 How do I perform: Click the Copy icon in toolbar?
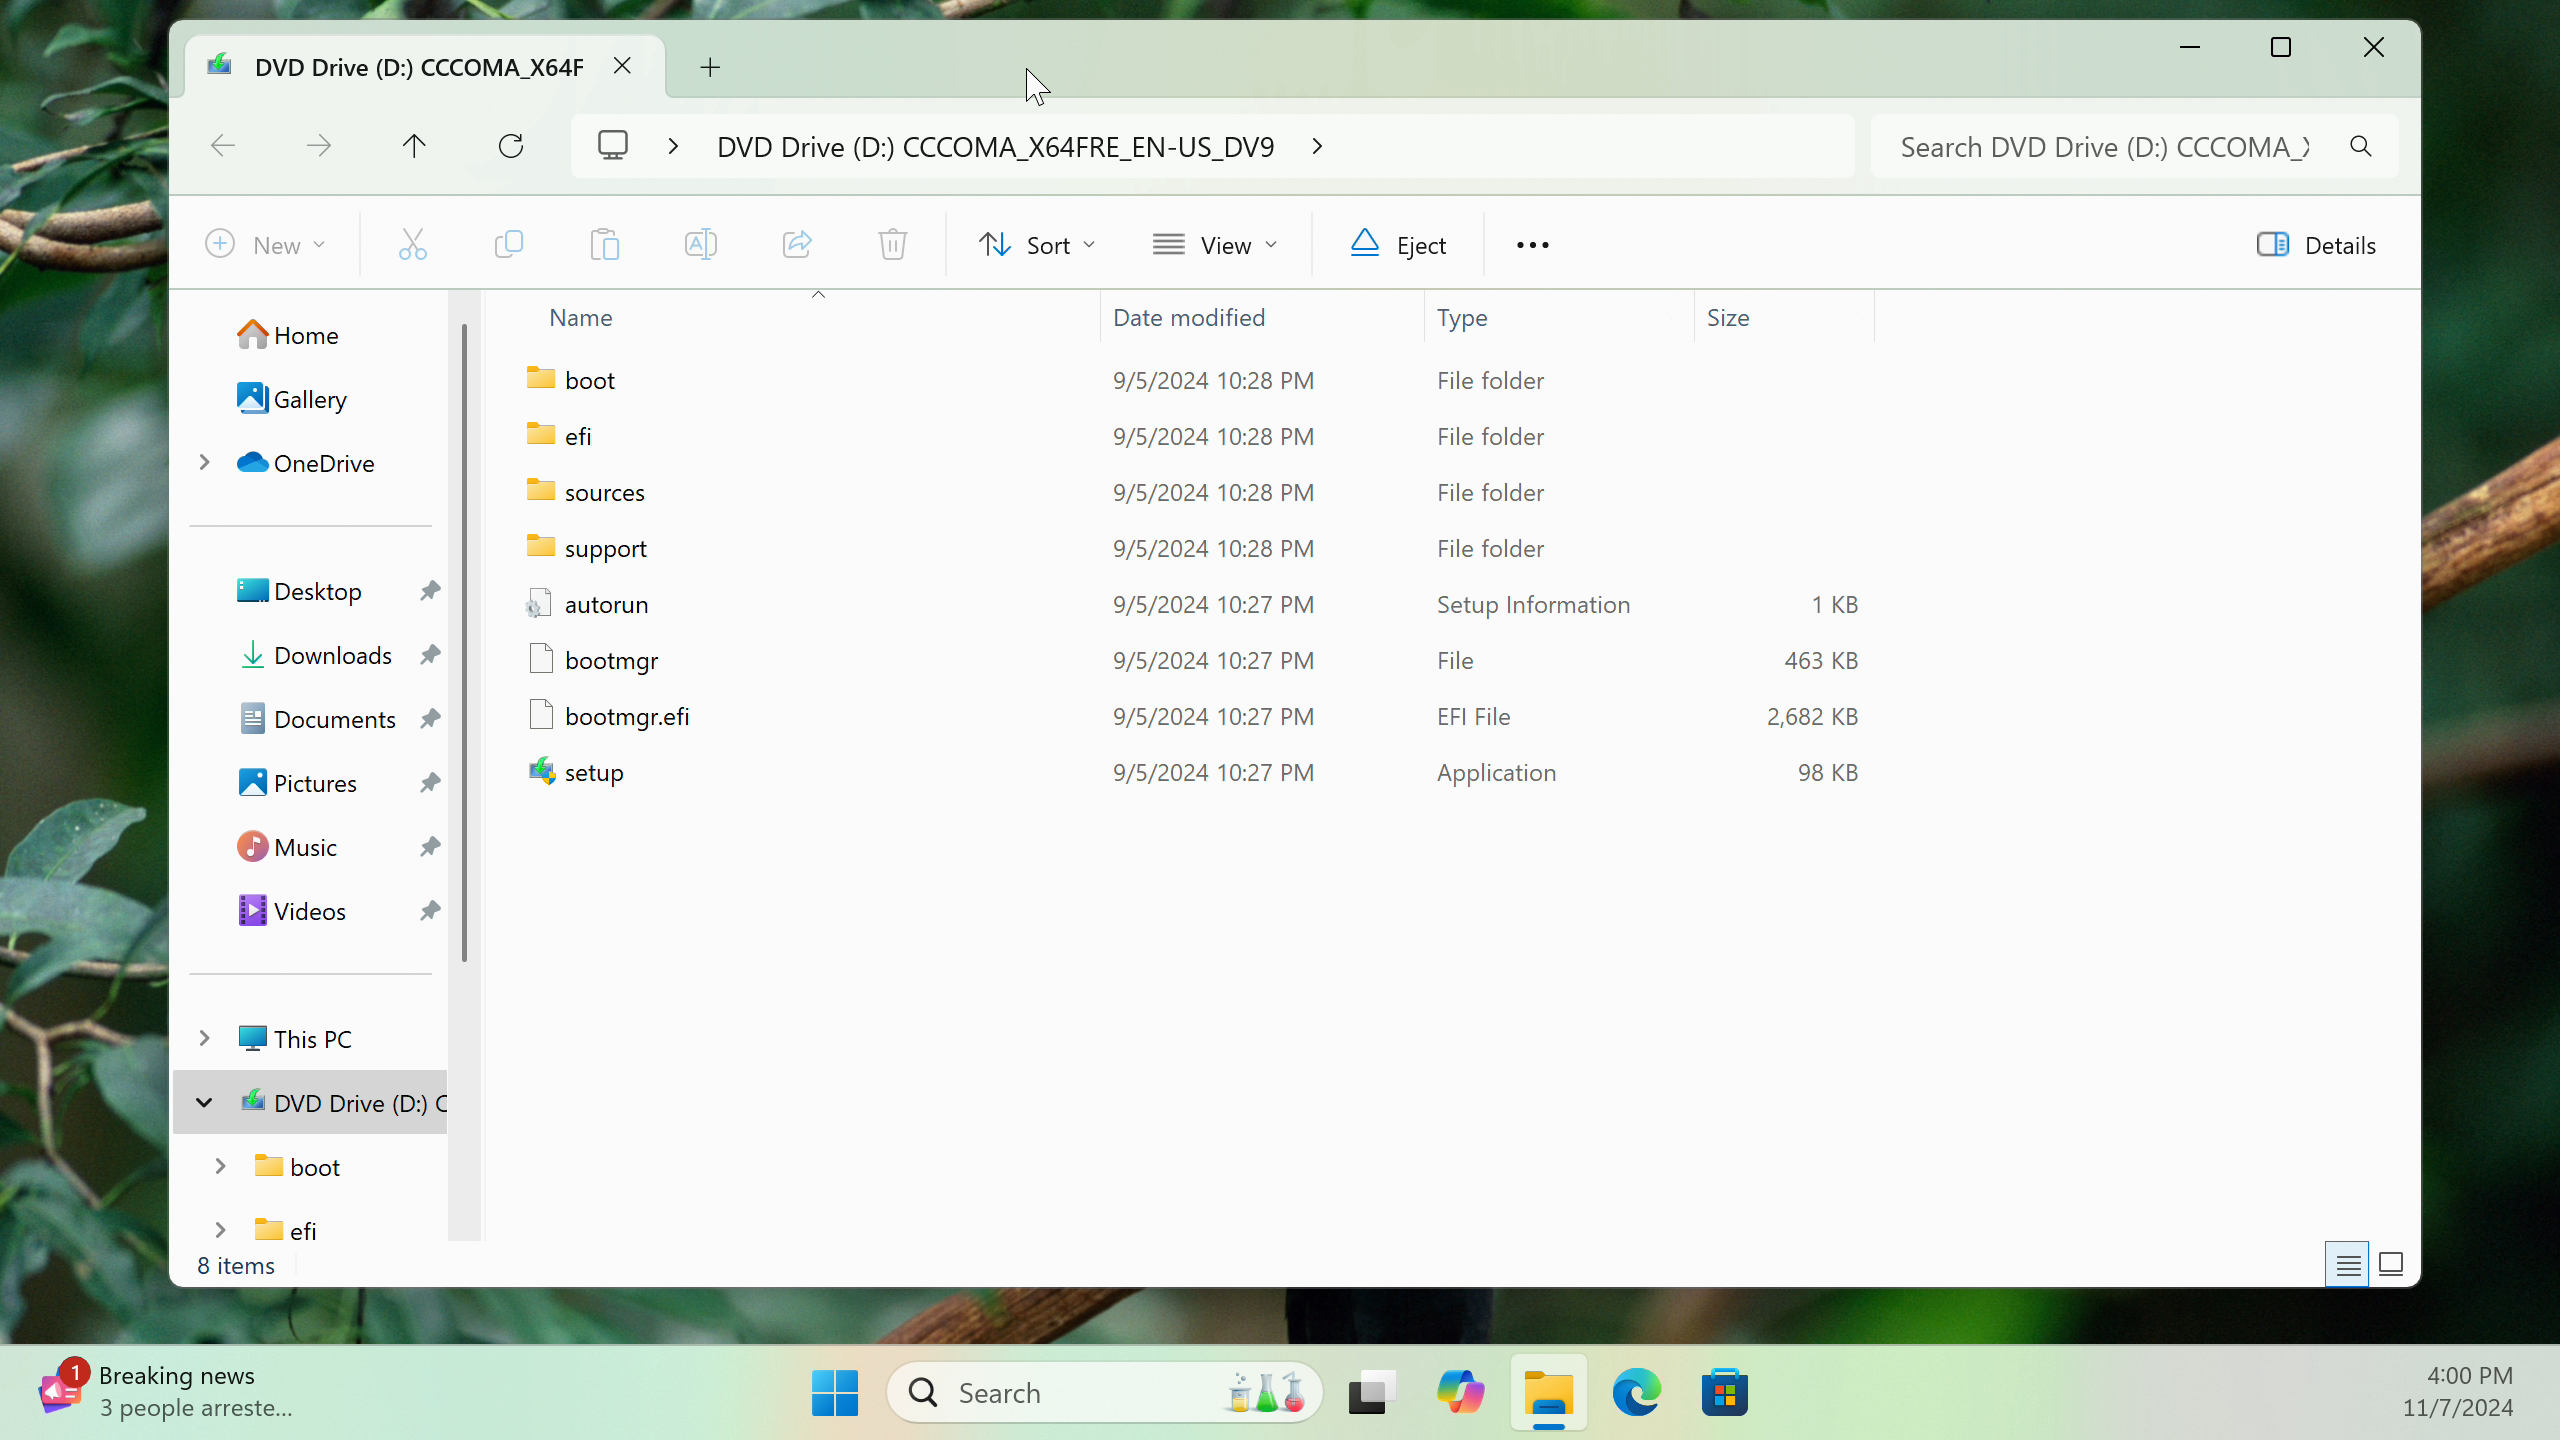[x=508, y=245]
